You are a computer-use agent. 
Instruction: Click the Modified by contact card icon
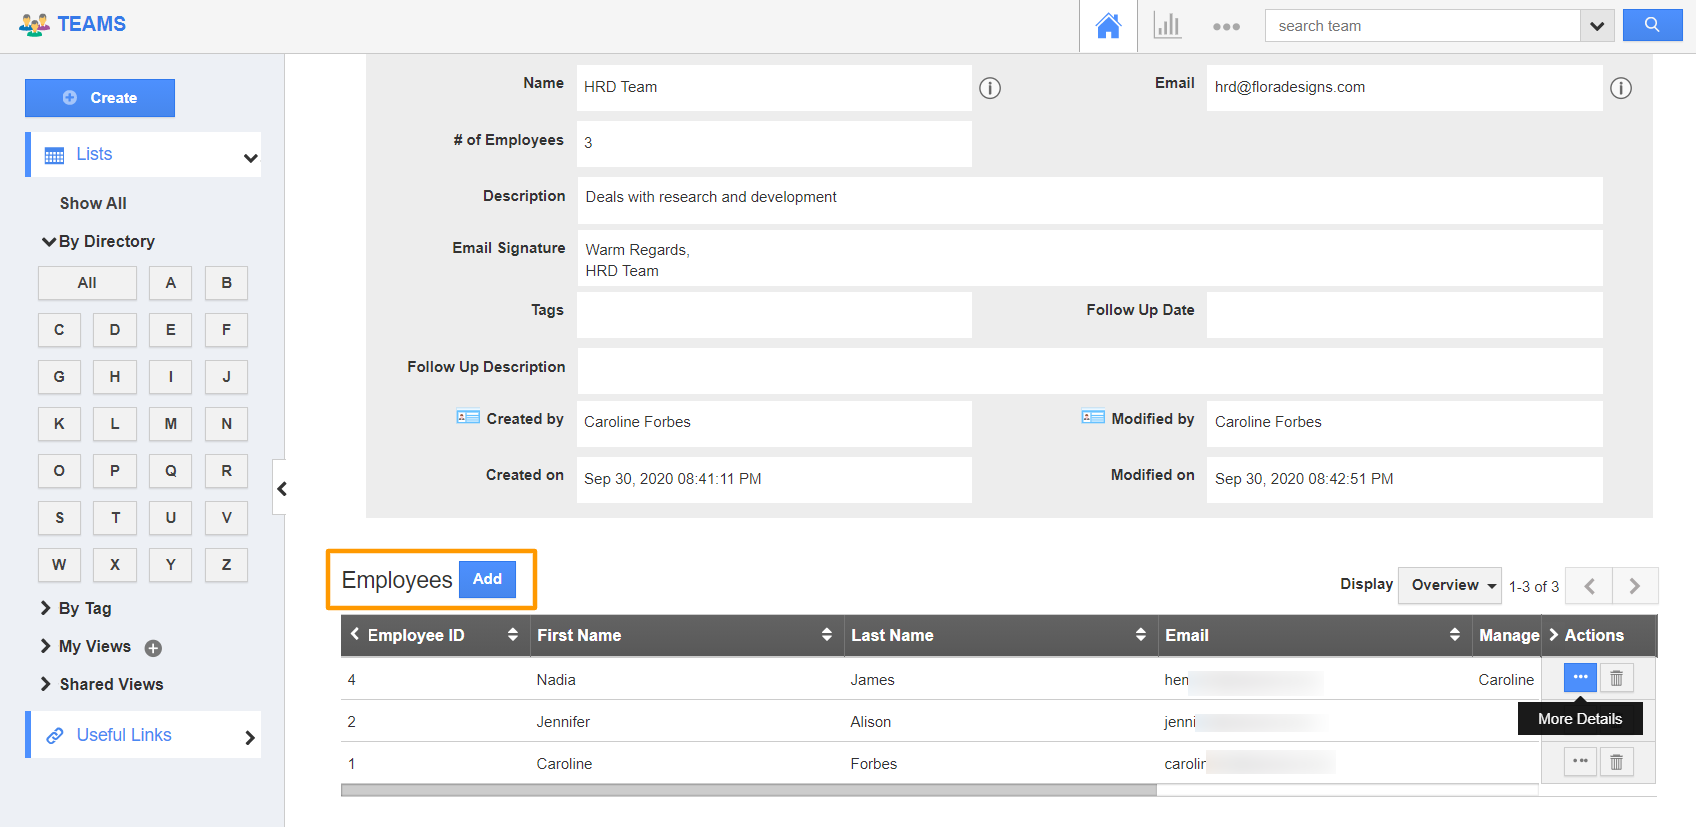tap(1093, 417)
